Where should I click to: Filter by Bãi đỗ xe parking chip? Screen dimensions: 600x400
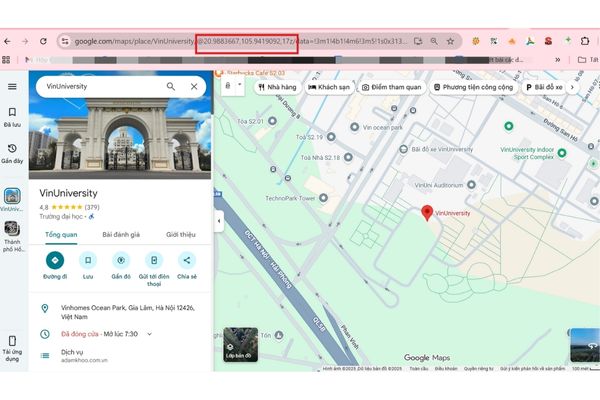(x=544, y=87)
